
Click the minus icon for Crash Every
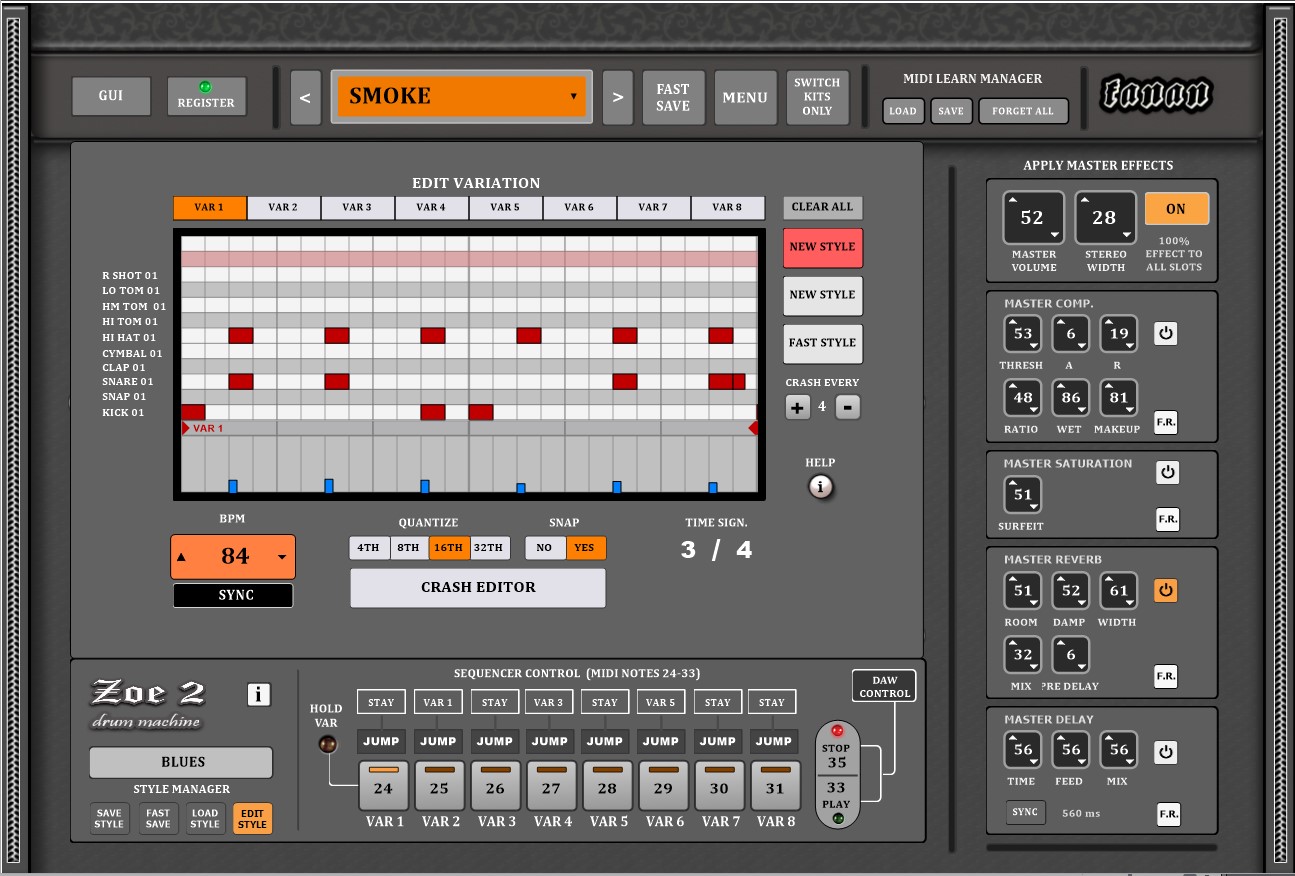(x=847, y=407)
